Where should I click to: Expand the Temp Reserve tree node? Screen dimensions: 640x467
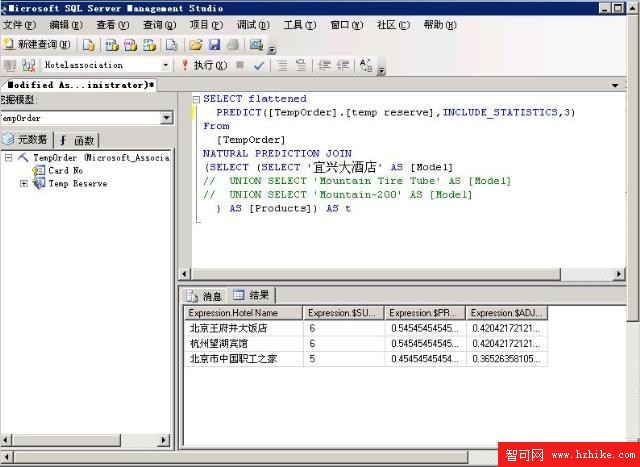(x=24, y=184)
